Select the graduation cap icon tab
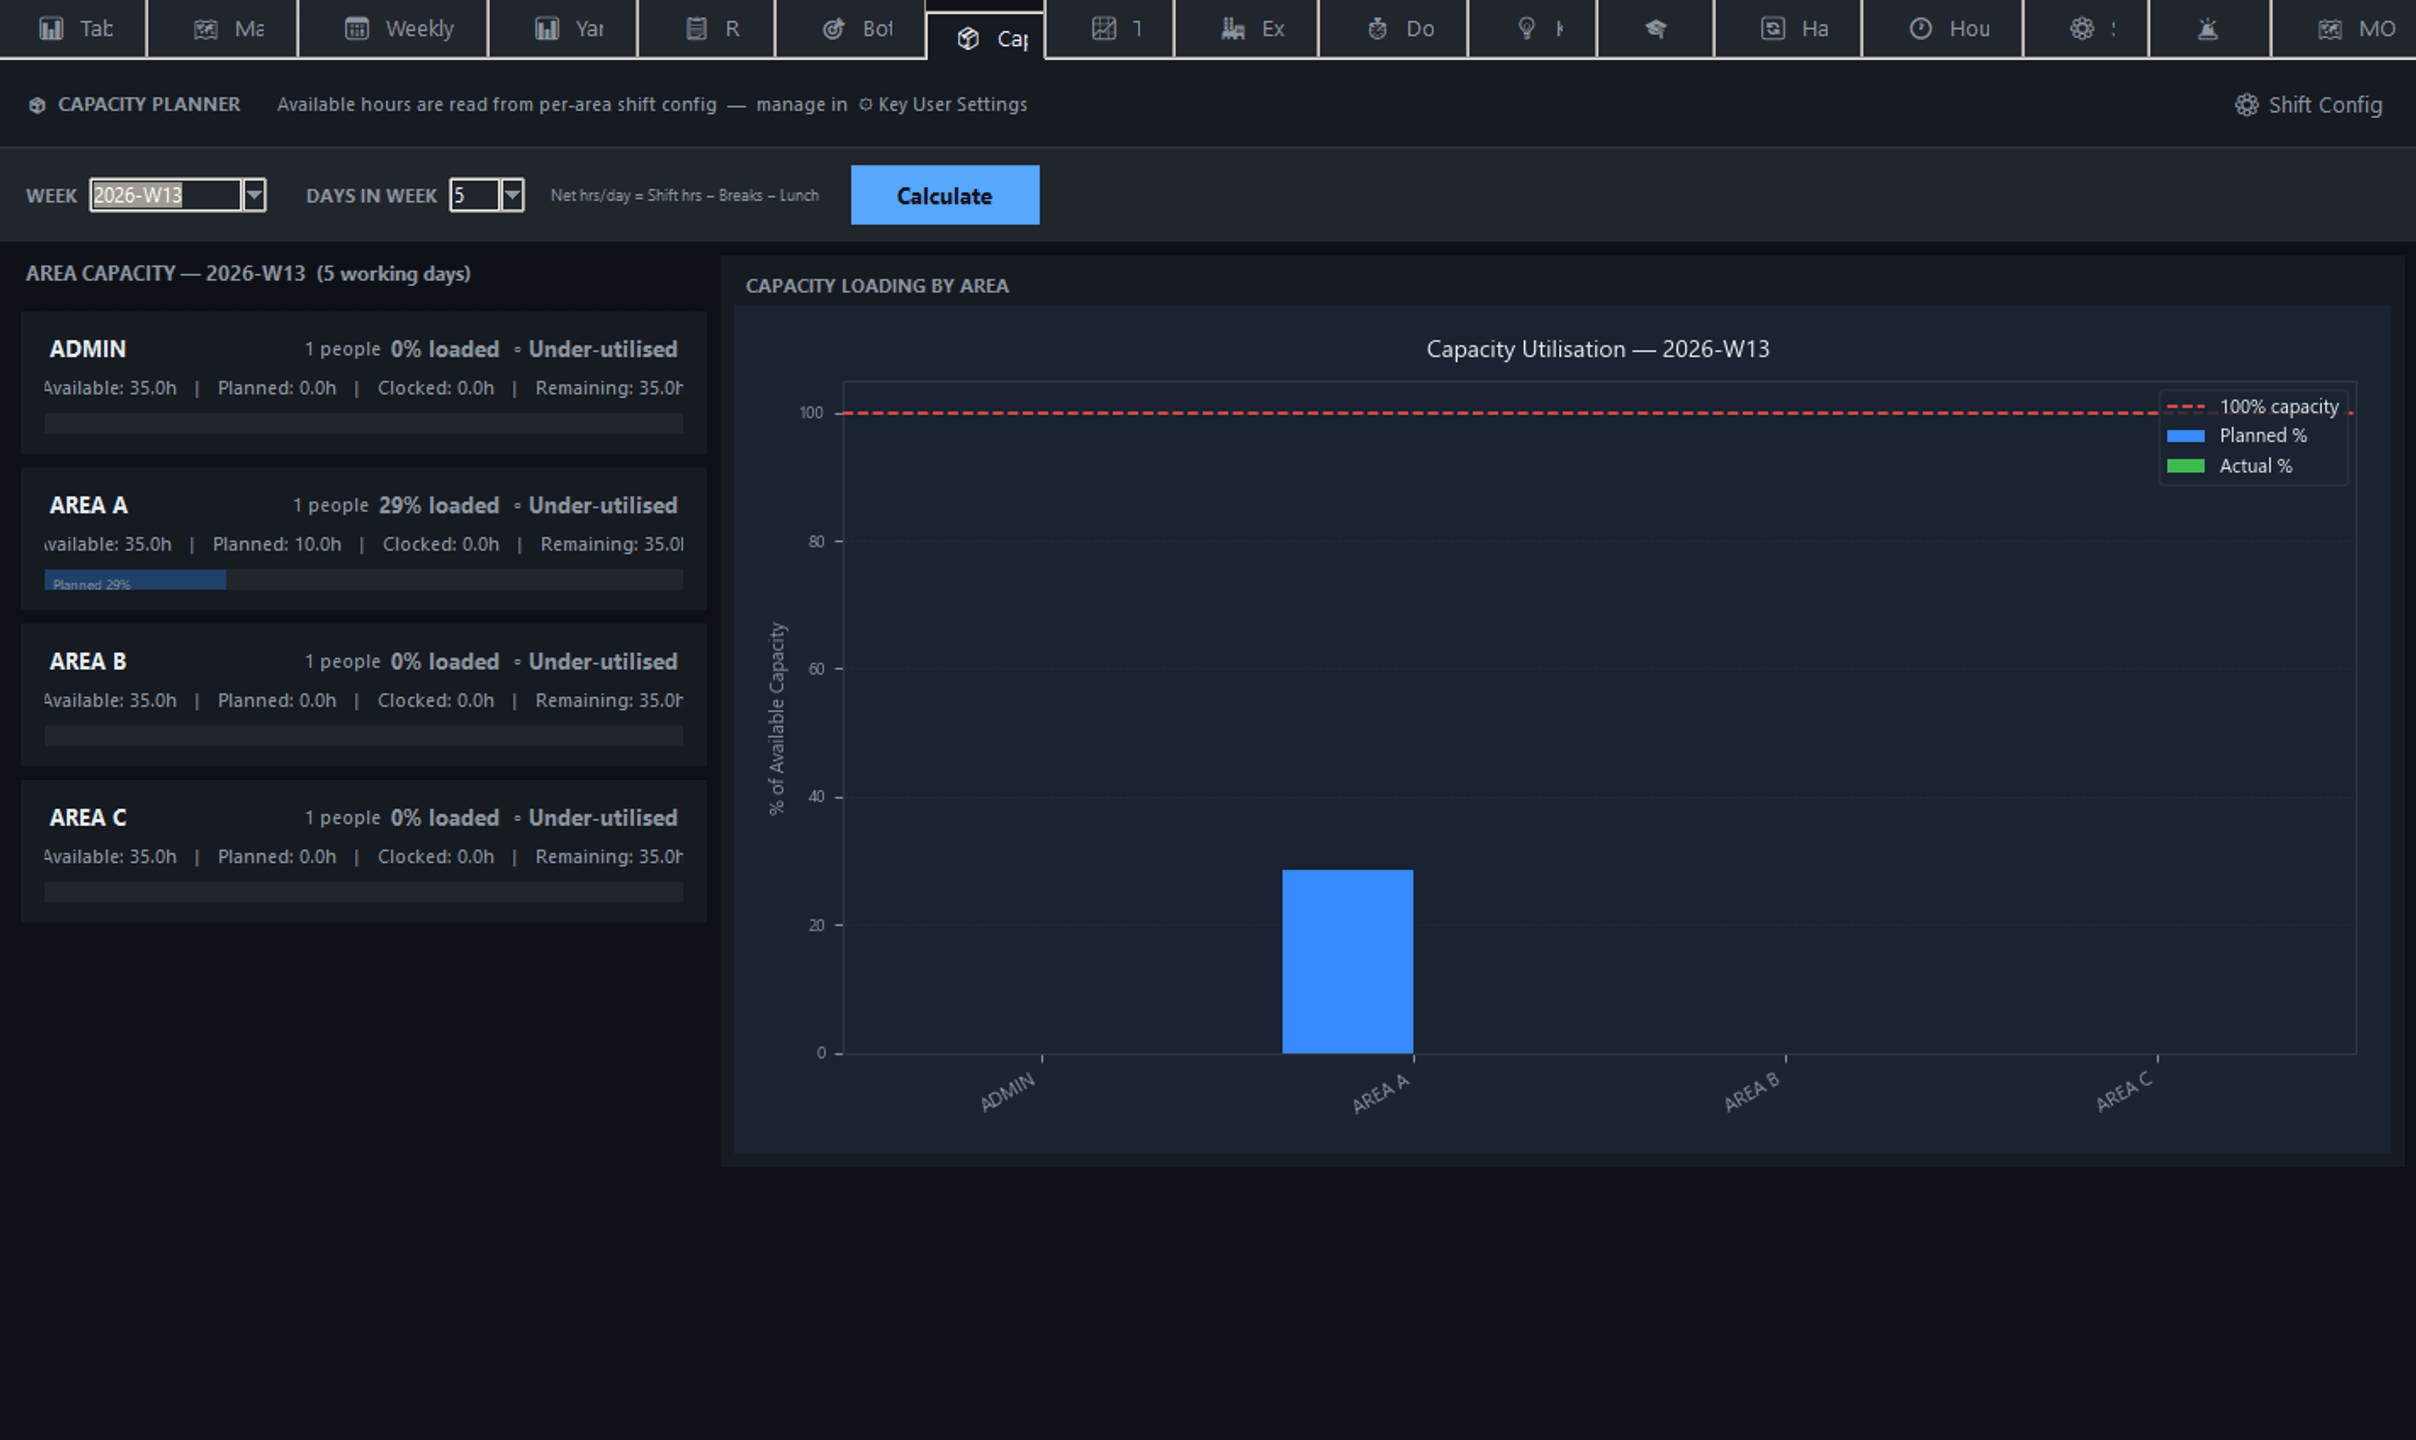Image resolution: width=2416 pixels, height=1440 pixels. 1656,29
